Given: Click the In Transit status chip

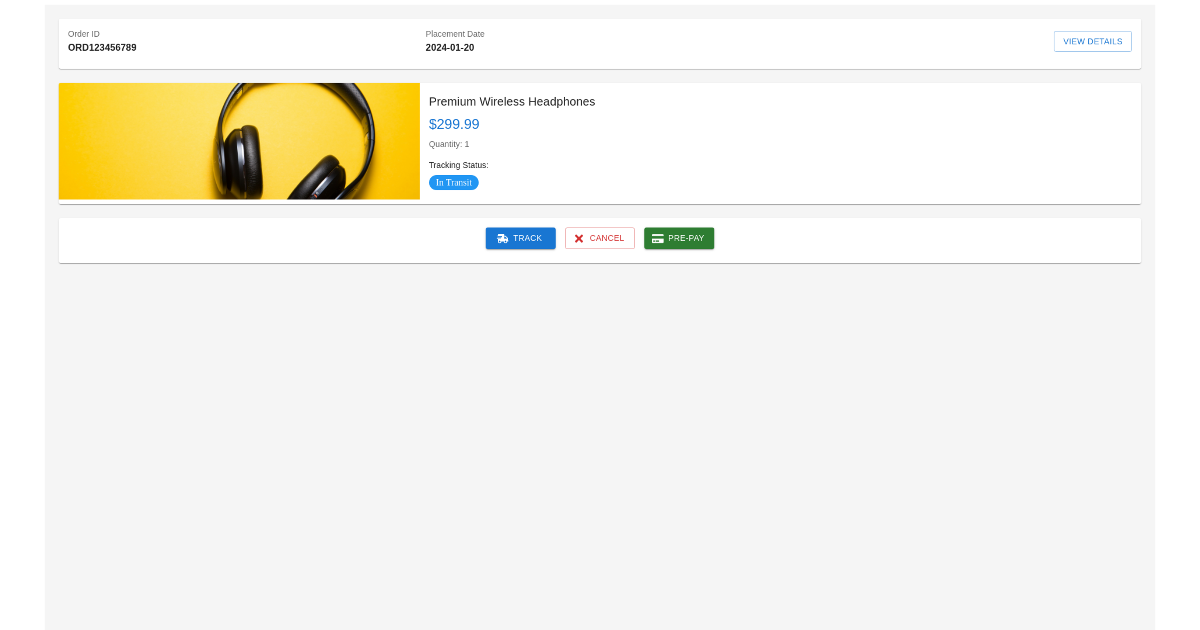Looking at the screenshot, I should point(454,183).
